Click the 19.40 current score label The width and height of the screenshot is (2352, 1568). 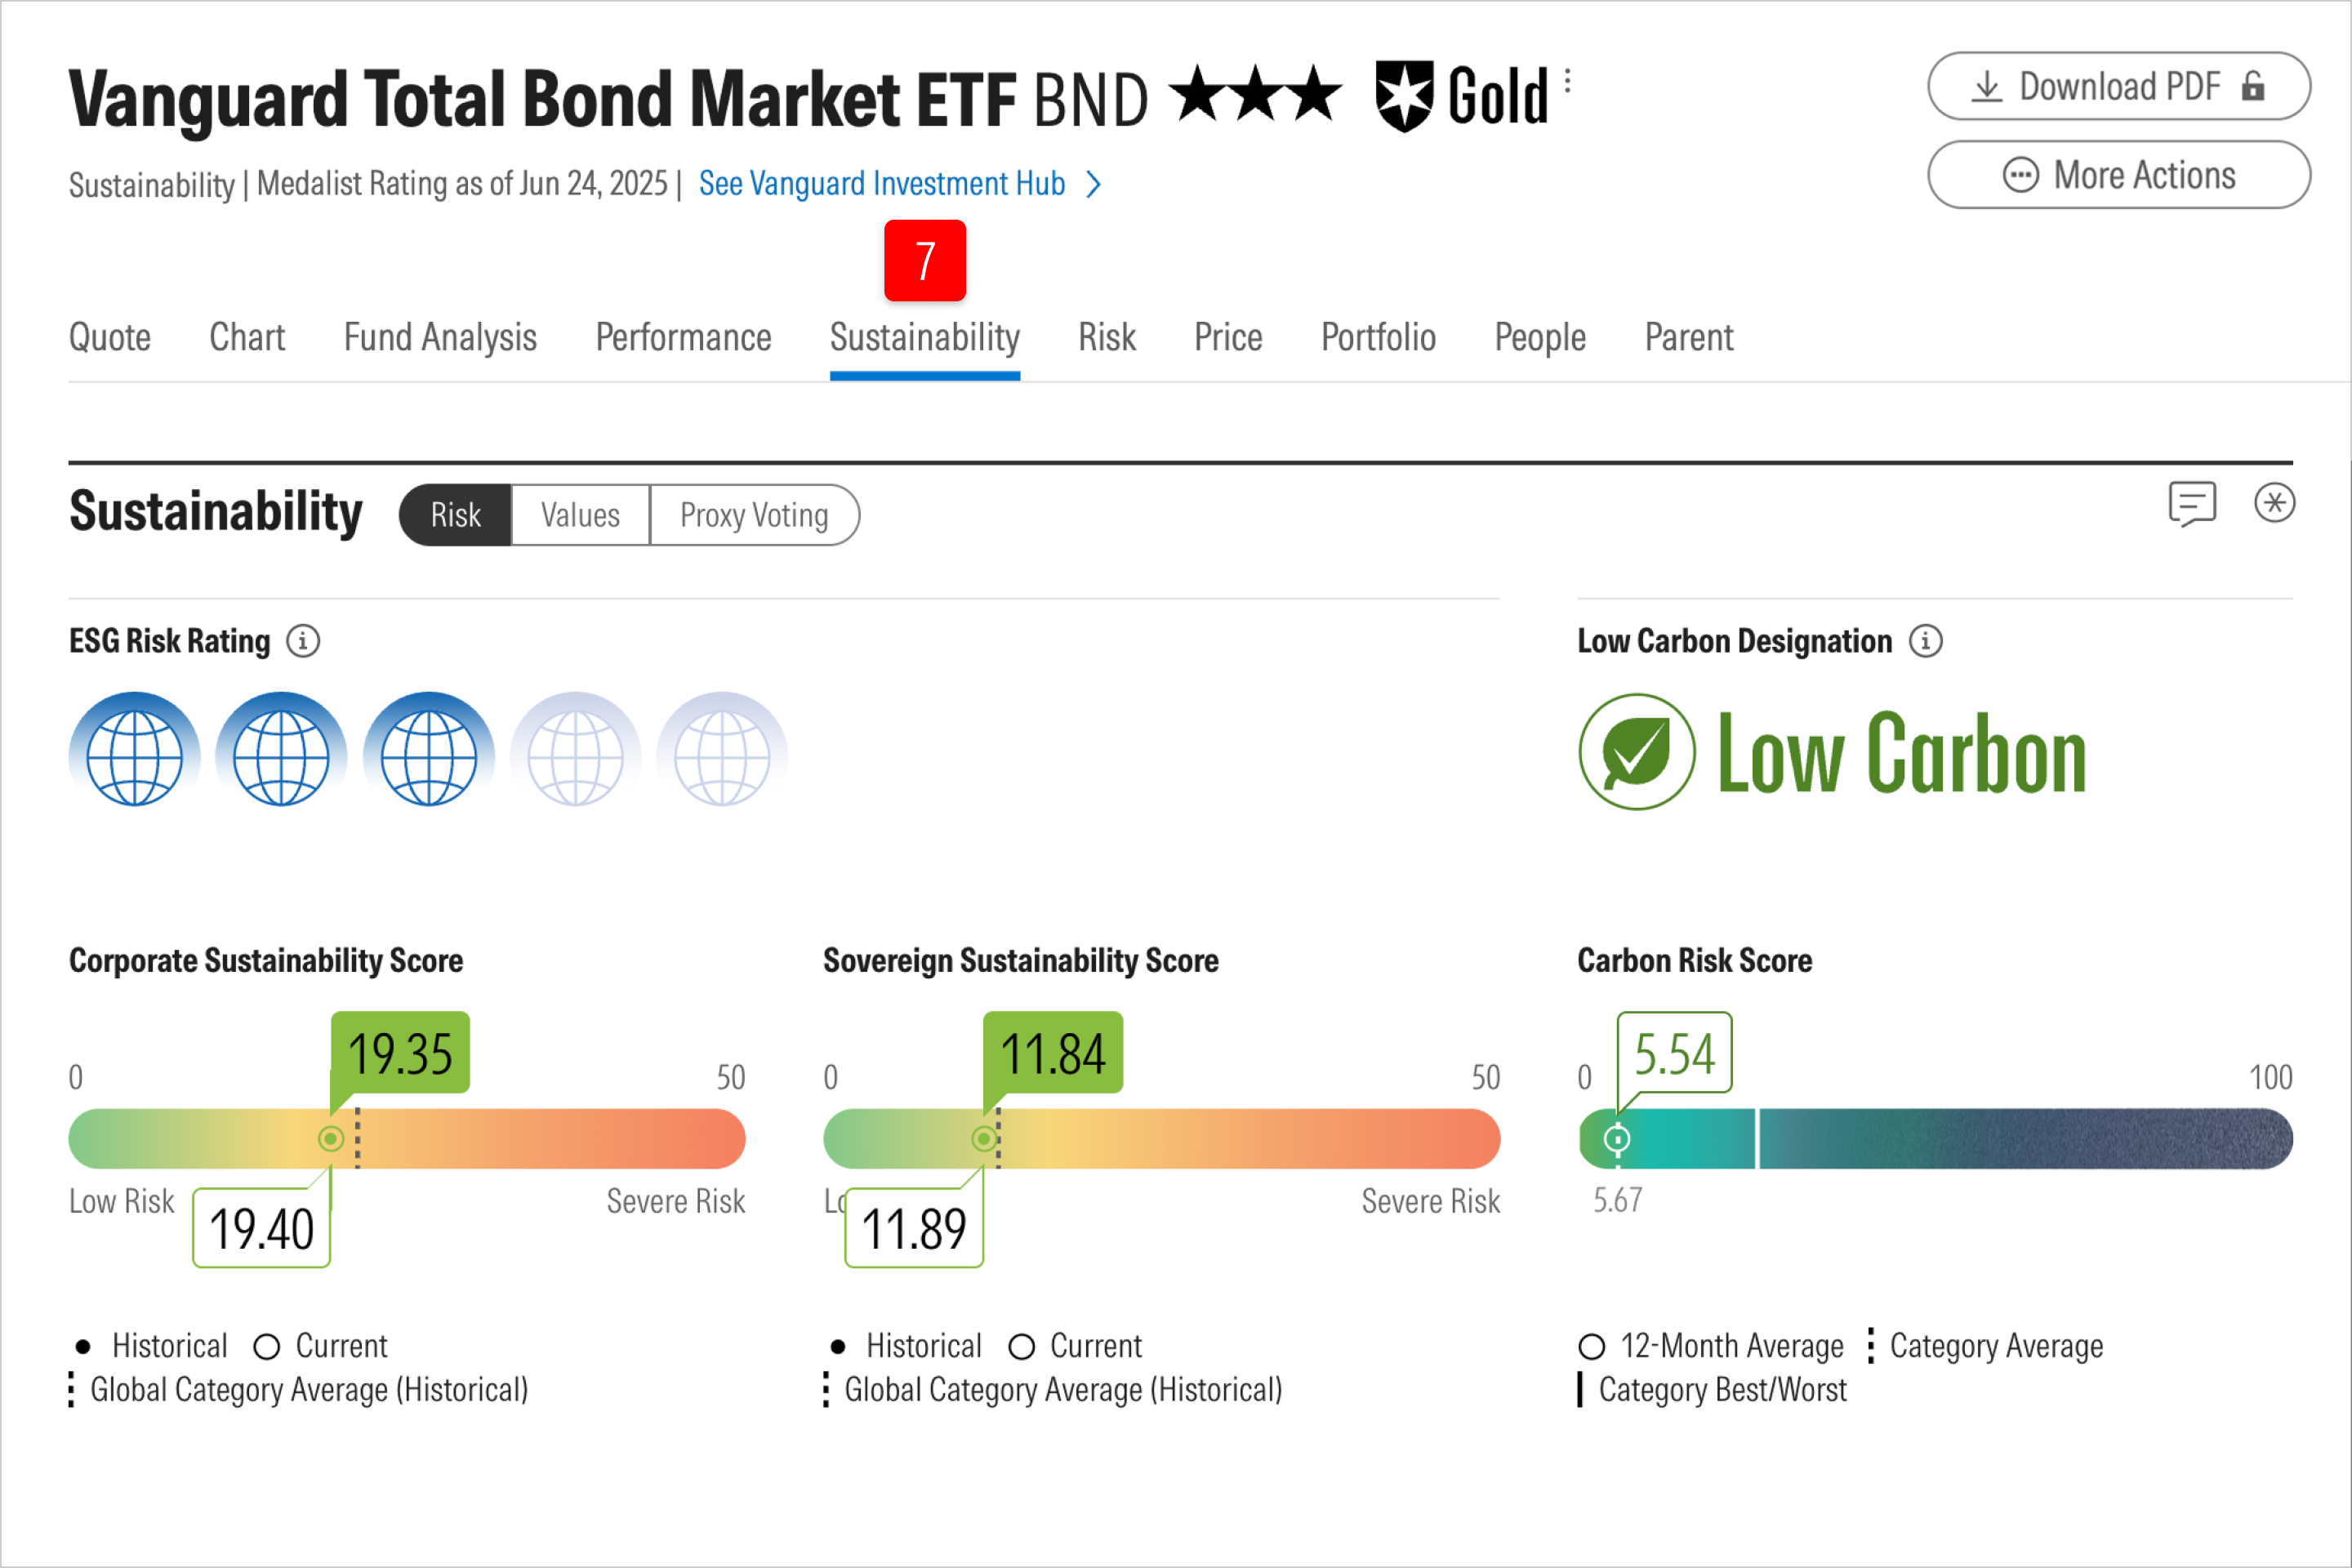262,1228
